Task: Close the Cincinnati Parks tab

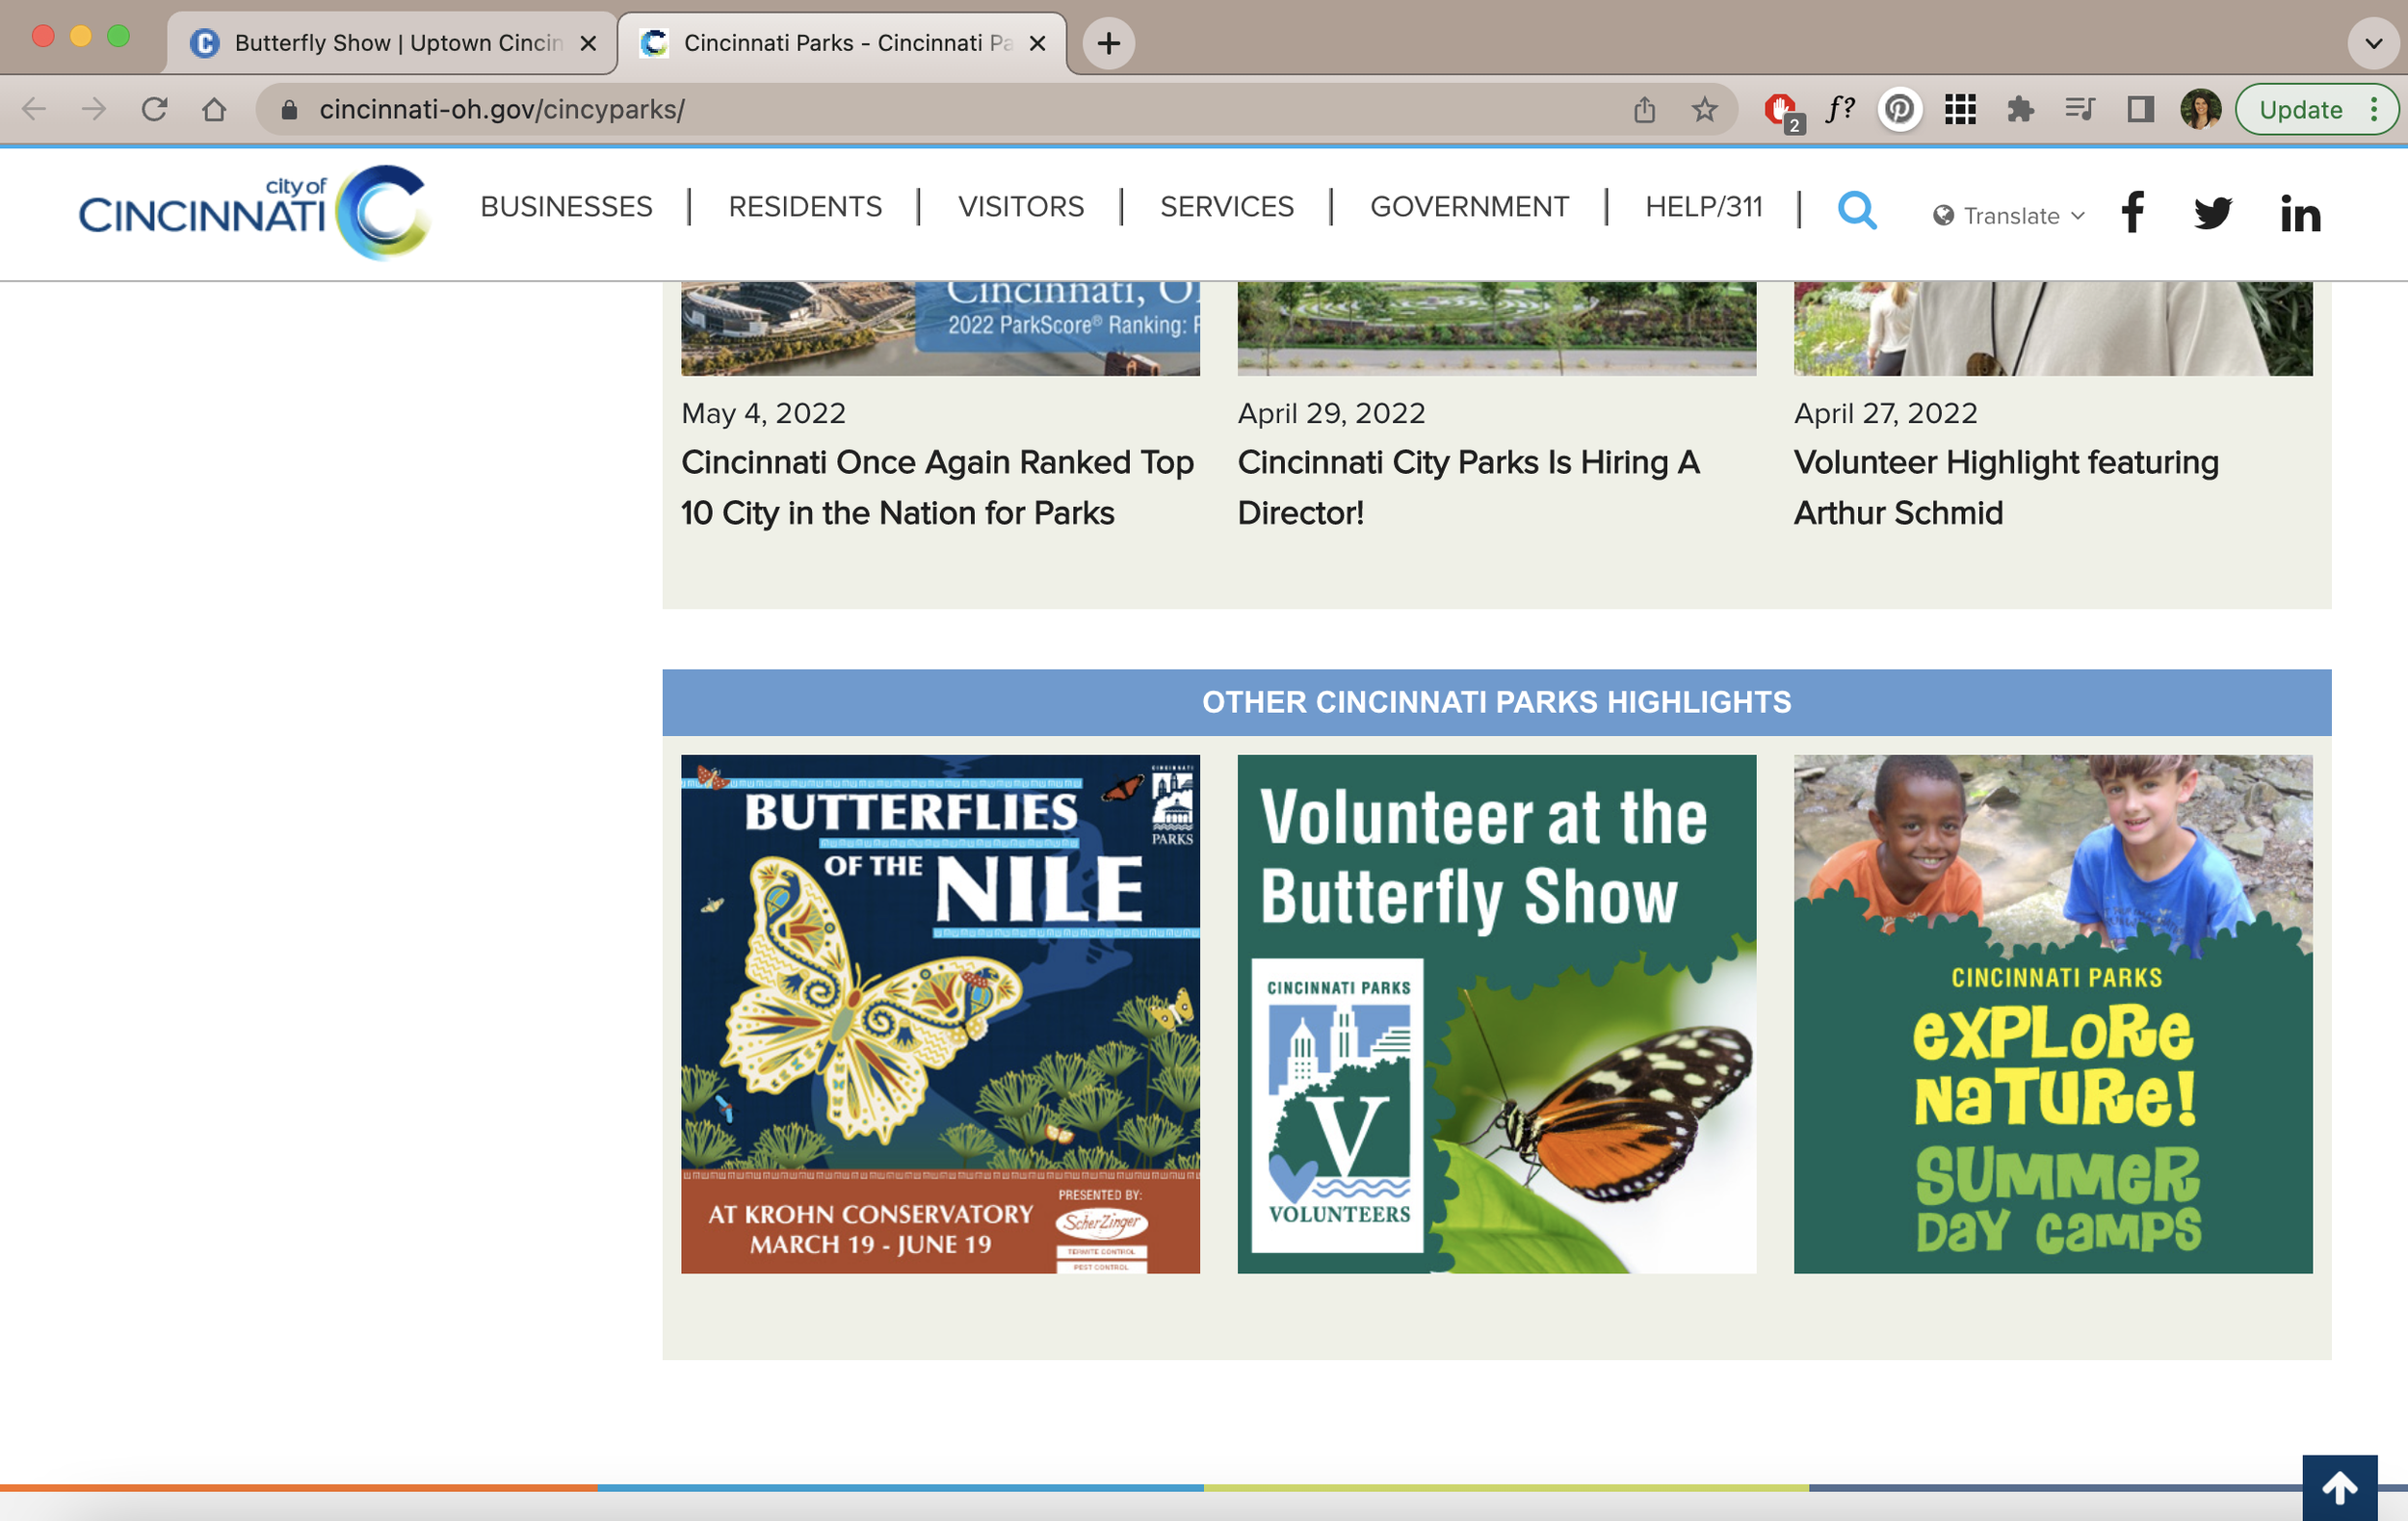Action: pyautogui.click(x=1037, y=43)
